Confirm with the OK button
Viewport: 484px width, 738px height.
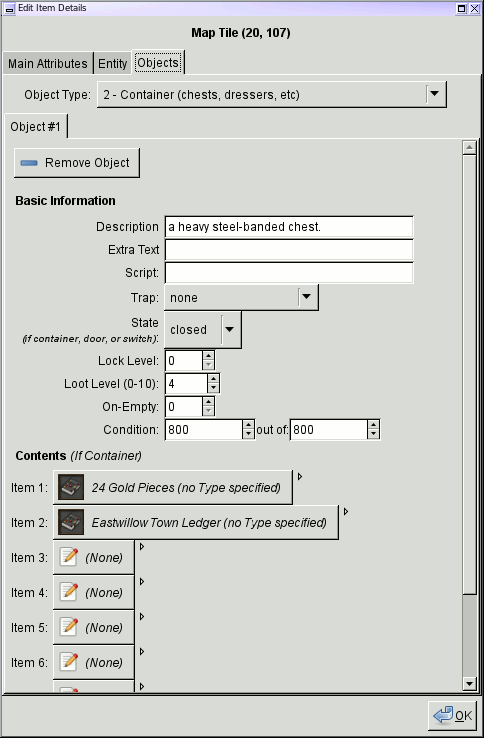[x=452, y=716]
